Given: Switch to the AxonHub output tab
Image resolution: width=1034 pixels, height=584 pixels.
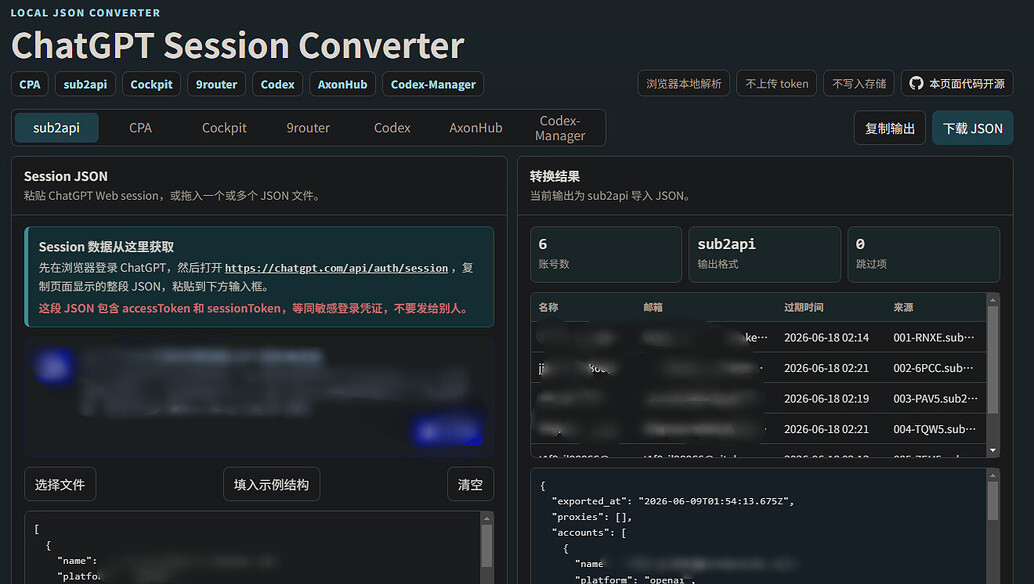Looking at the screenshot, I should 476,128.
